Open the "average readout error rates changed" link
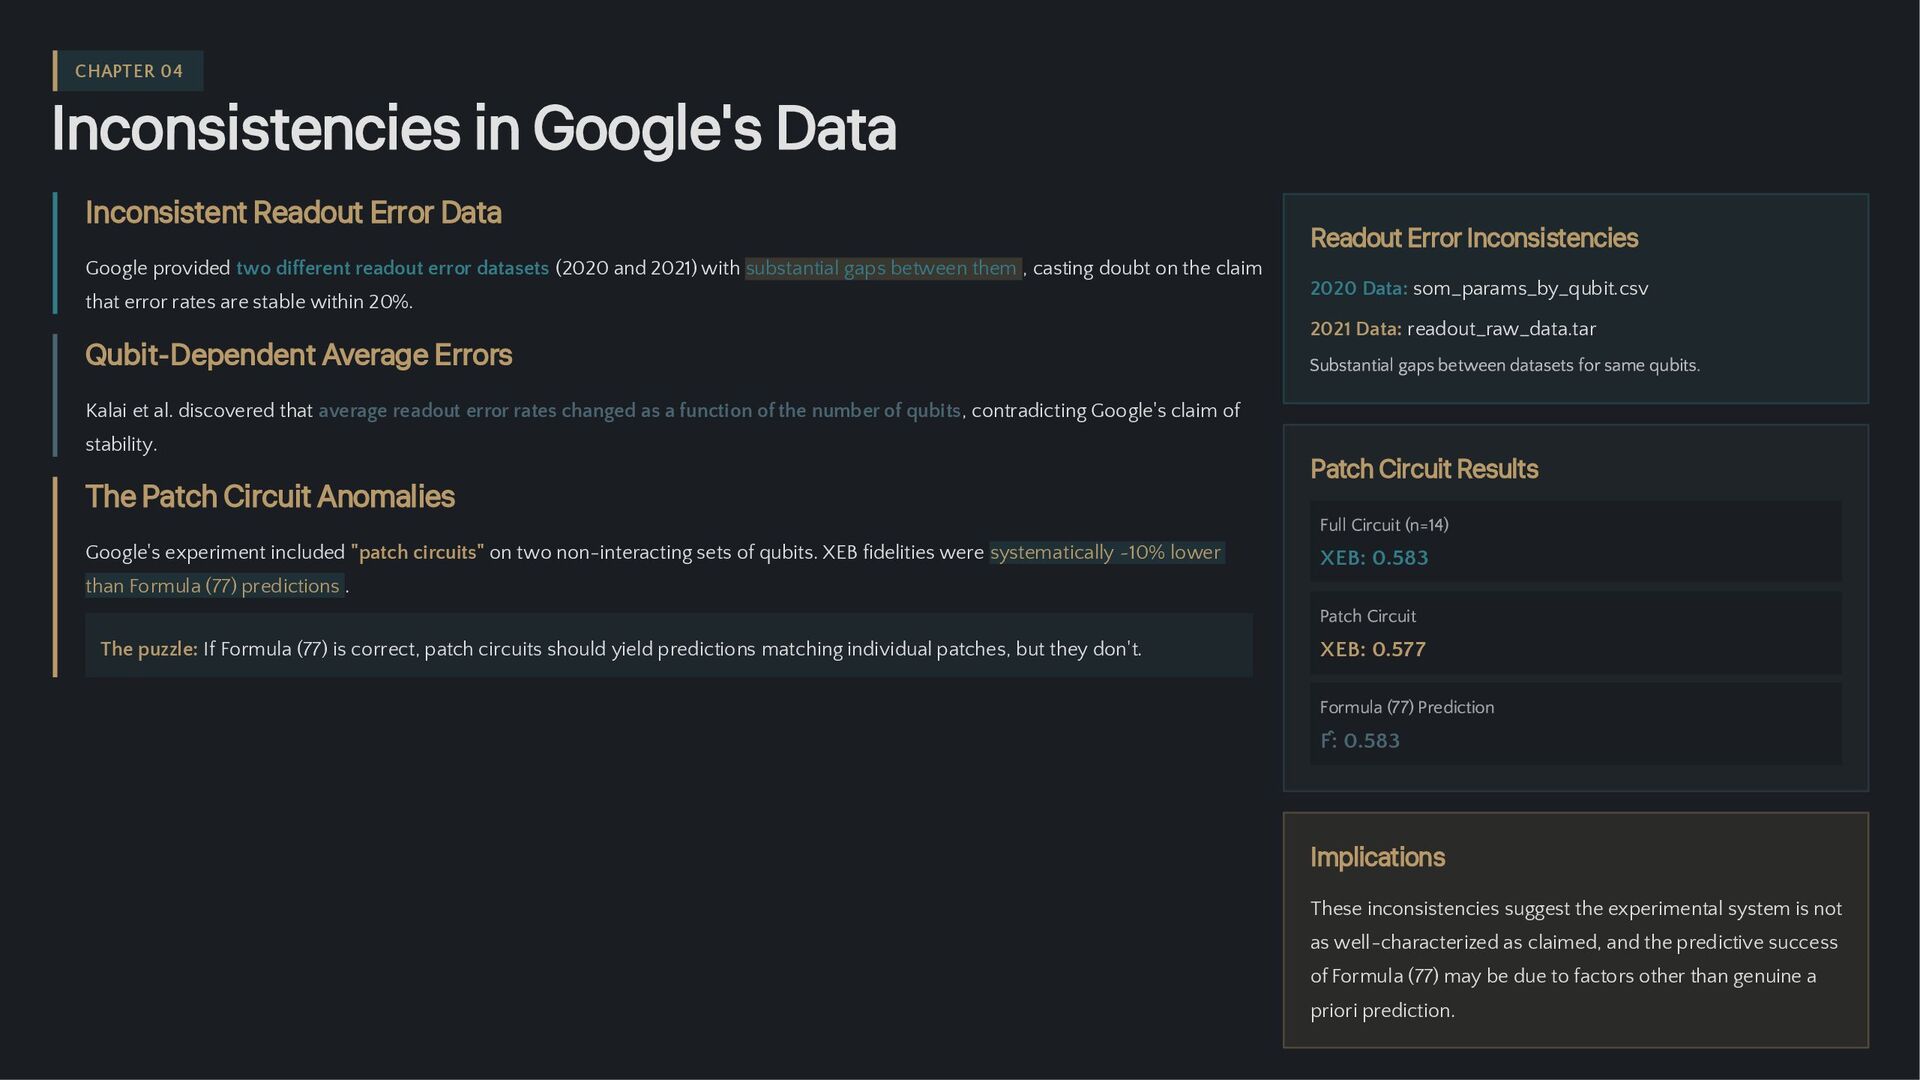Image resolution: width=1920 pixels, height=1080 pixels. [x=639, y=411]
